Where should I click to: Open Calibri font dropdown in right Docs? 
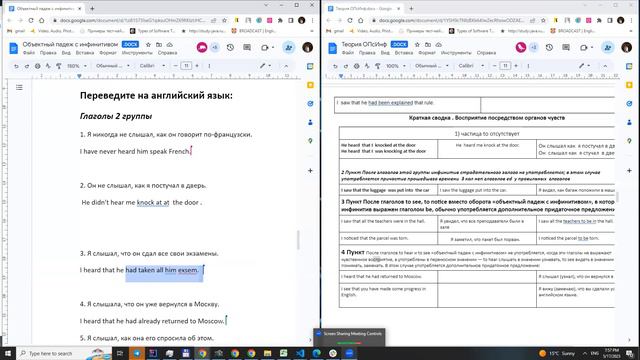471,66
